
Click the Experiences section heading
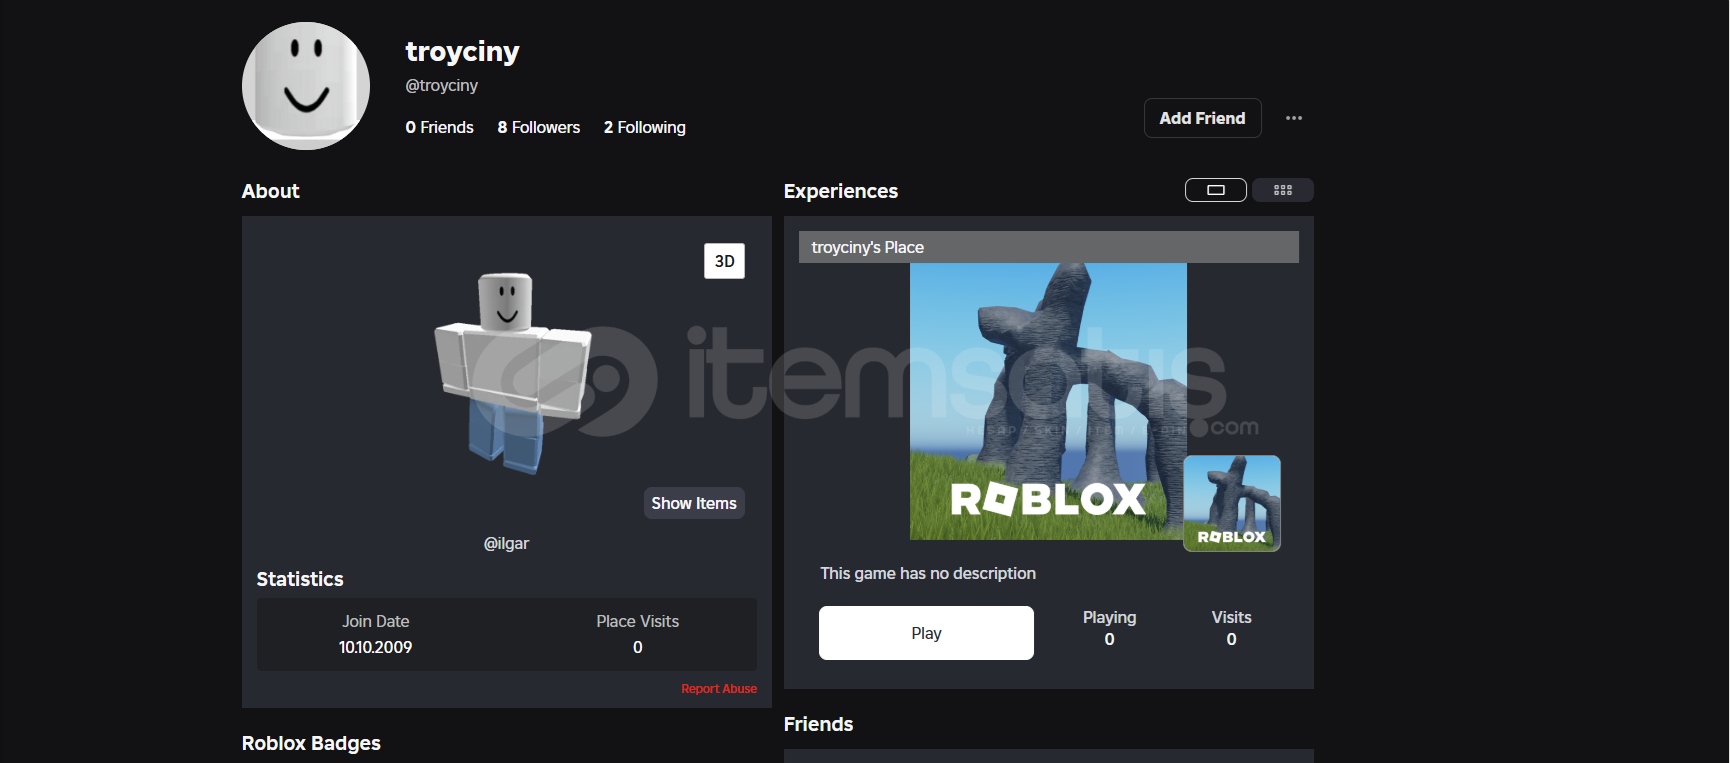coord(841,191)
